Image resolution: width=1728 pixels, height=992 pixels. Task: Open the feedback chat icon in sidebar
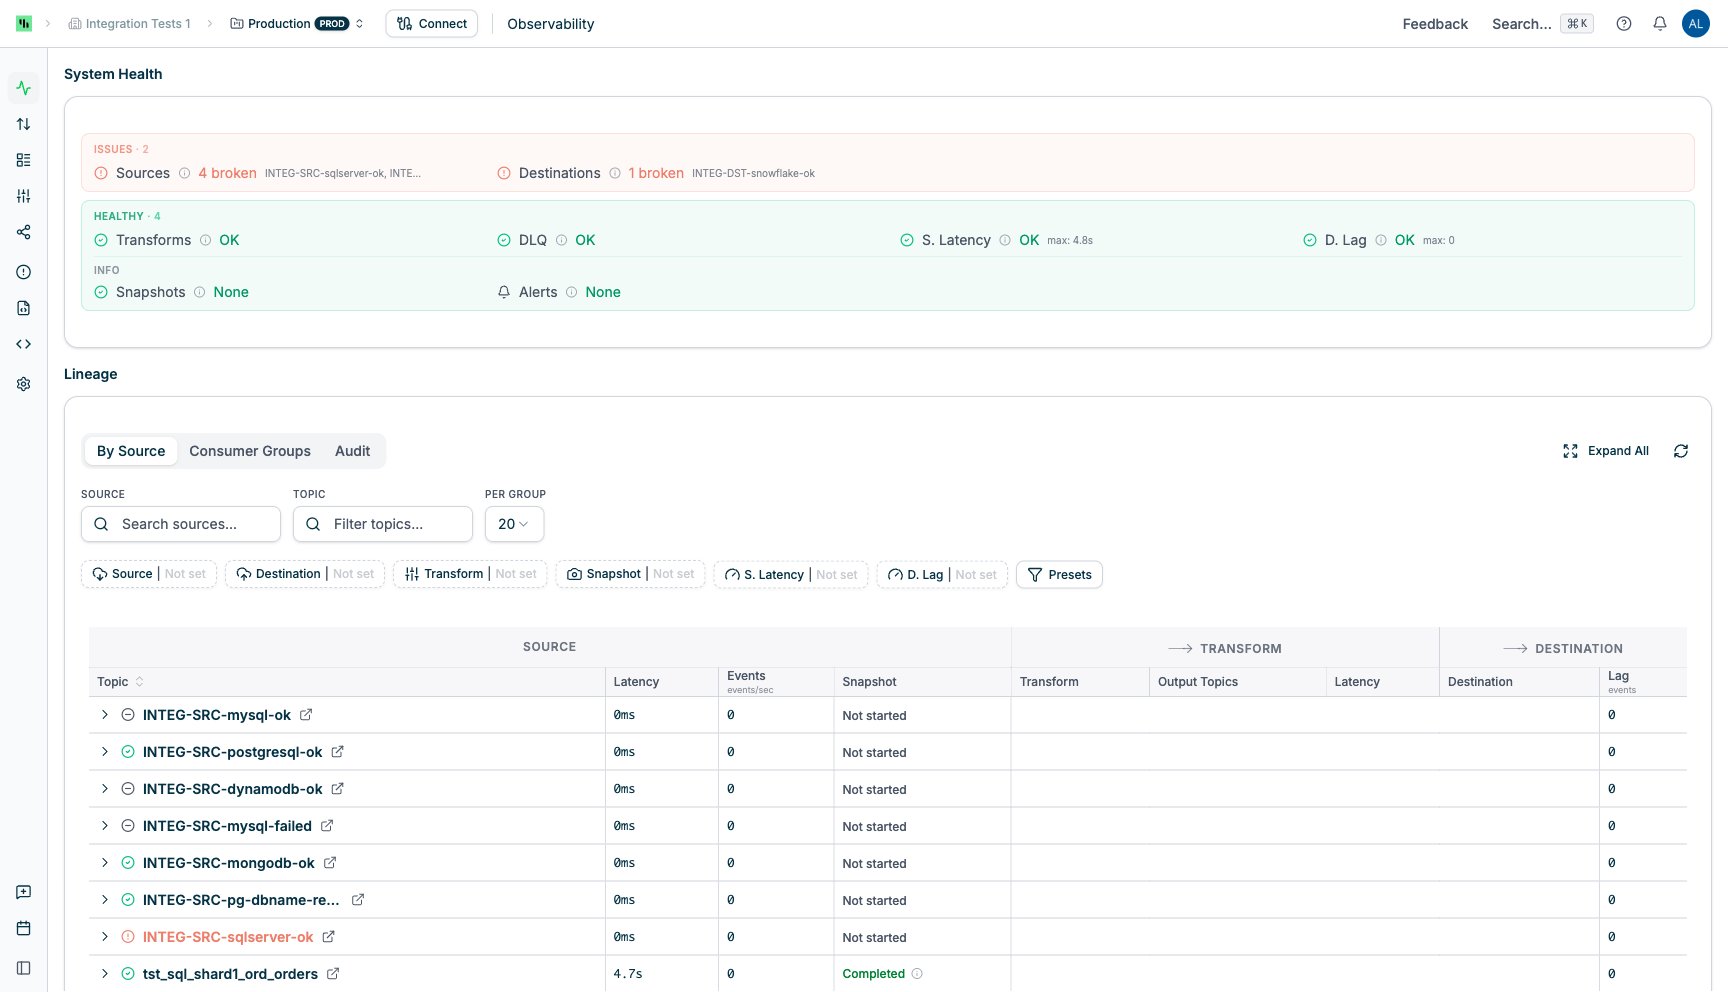[x=24, y=892]
